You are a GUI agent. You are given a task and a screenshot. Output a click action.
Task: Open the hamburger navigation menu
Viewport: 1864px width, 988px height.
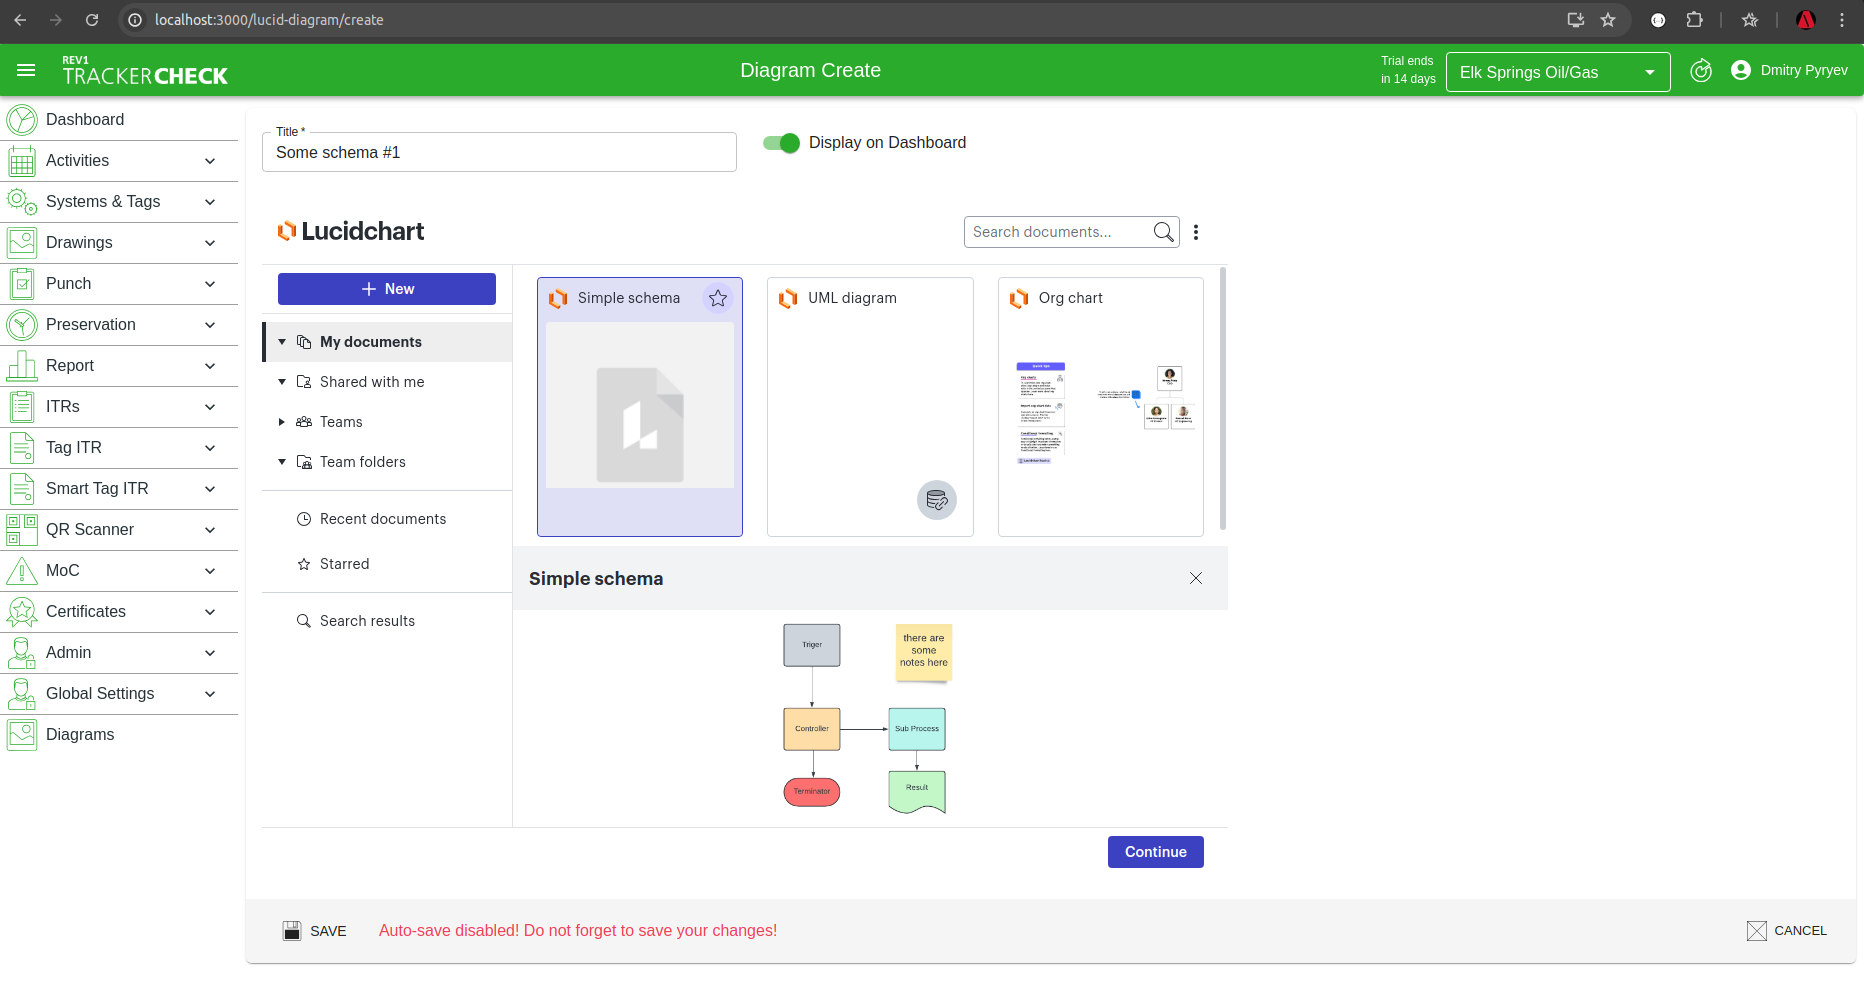[26, 70]
